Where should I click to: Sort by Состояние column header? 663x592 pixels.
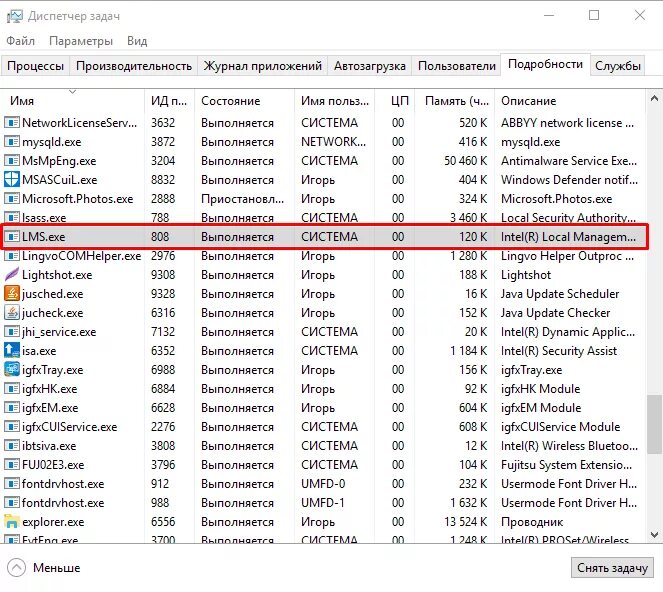point(244,101)
